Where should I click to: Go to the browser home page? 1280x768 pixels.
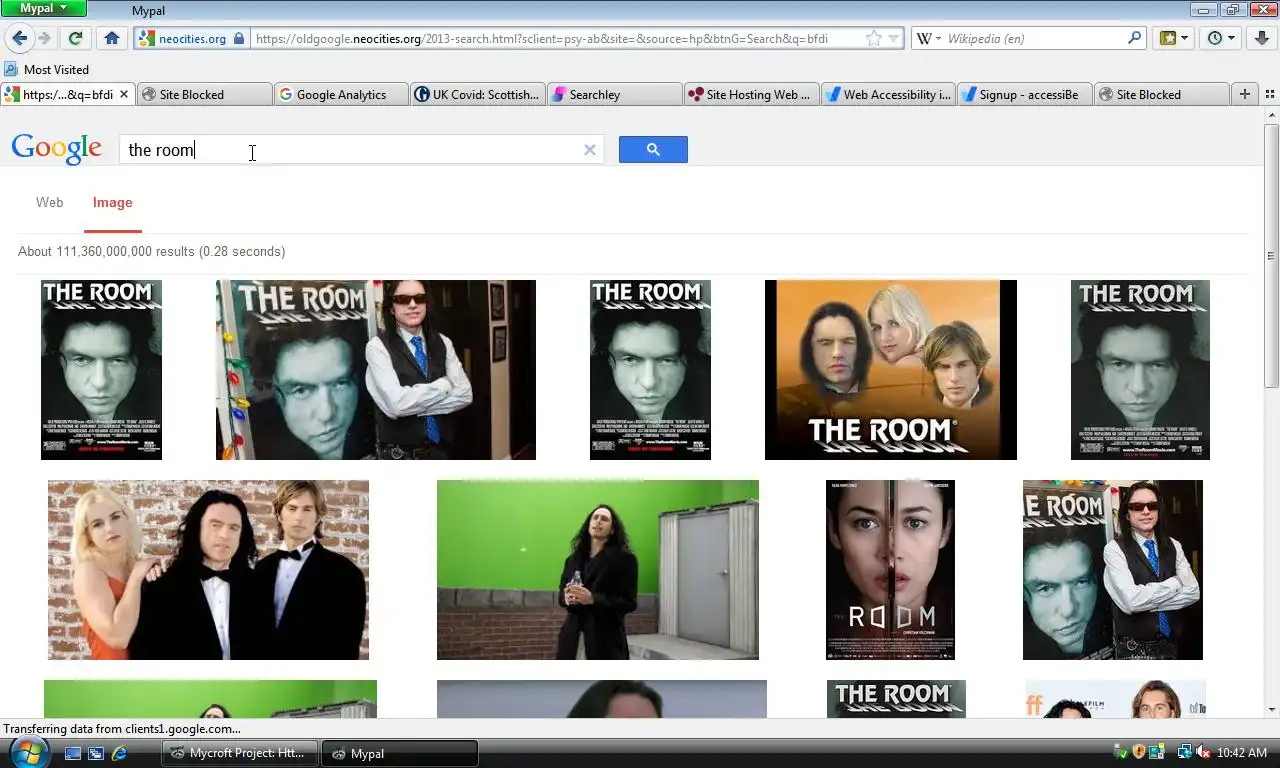pyautogui.click(x=112, y=38)
